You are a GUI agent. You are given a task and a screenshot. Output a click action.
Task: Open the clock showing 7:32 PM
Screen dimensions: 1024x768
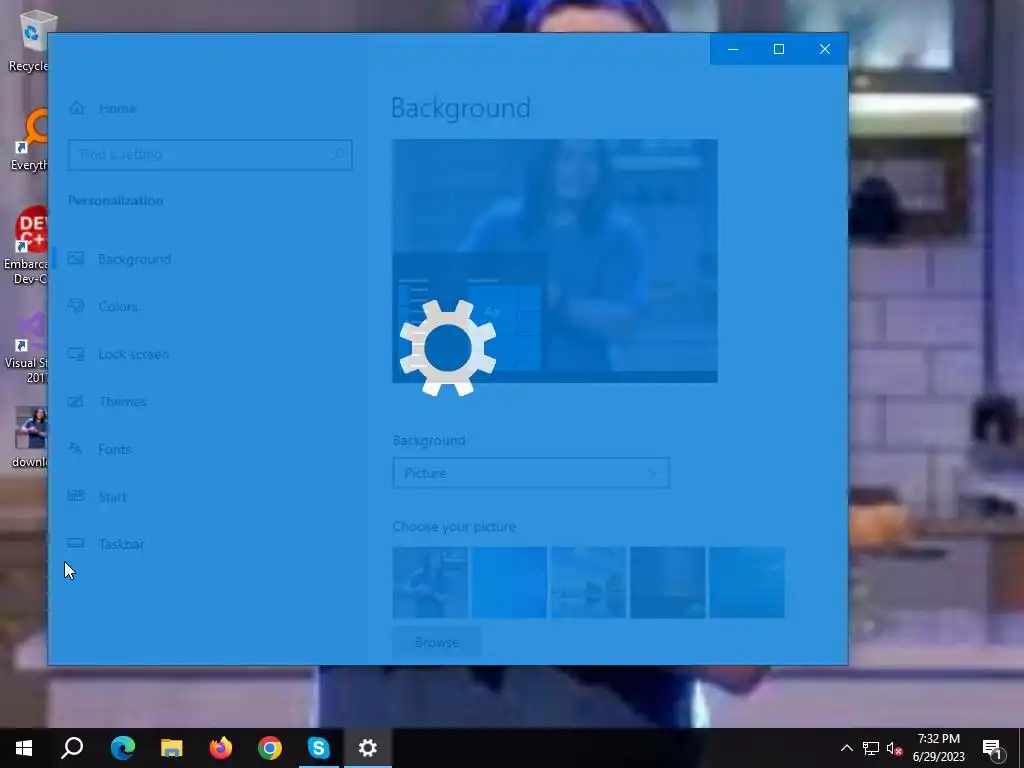coord(938,748)
